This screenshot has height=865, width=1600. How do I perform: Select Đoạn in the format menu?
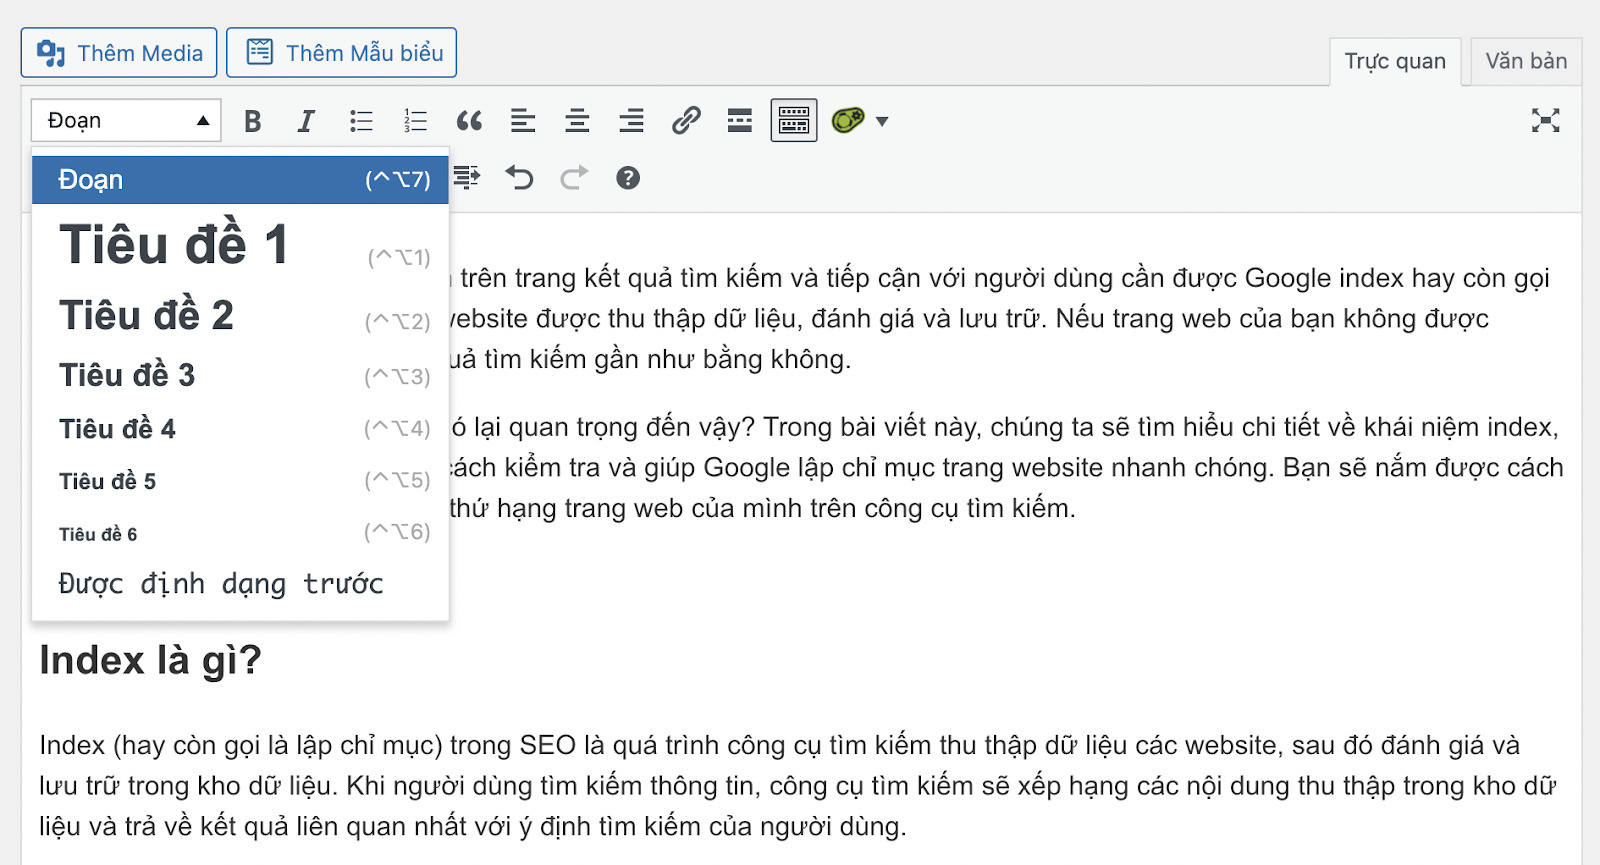coord(240,180)
